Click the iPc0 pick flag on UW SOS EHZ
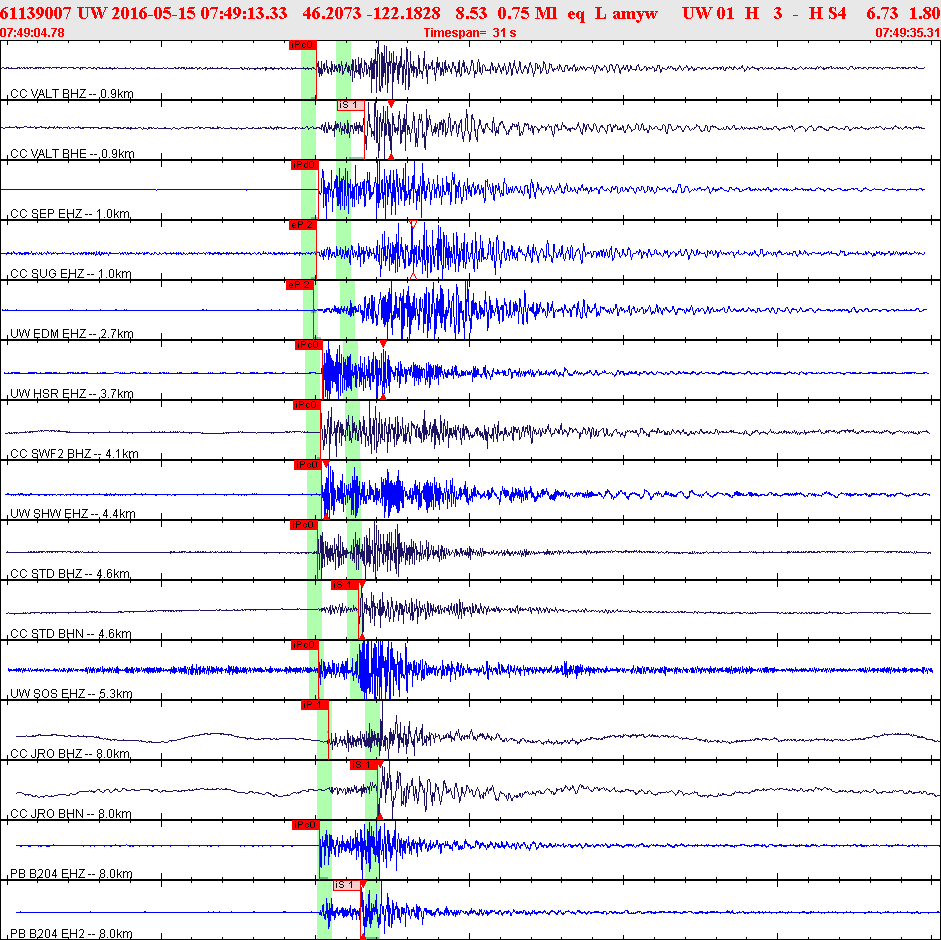 click(x=304, y=645)
